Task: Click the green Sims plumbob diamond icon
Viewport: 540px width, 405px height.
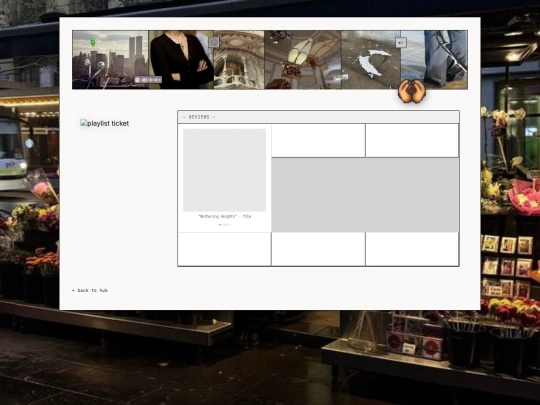Action: 92,42
